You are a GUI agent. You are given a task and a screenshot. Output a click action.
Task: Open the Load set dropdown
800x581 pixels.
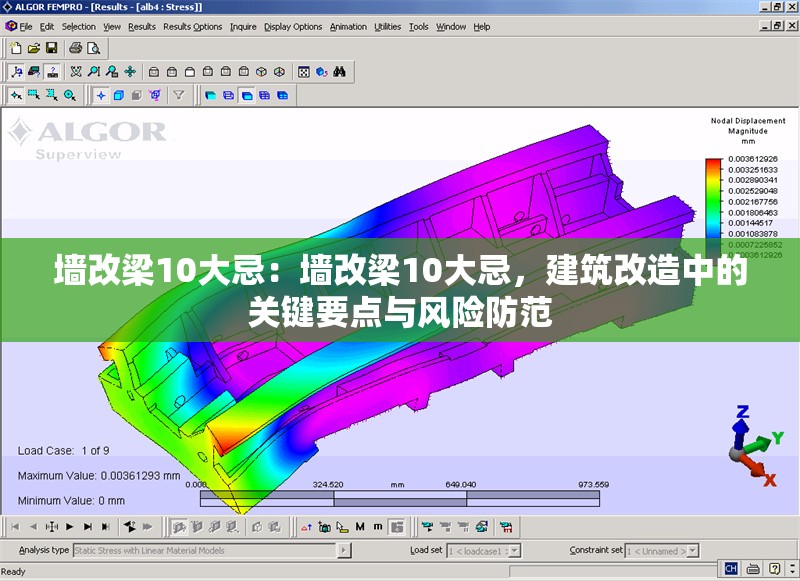(514, 550)
